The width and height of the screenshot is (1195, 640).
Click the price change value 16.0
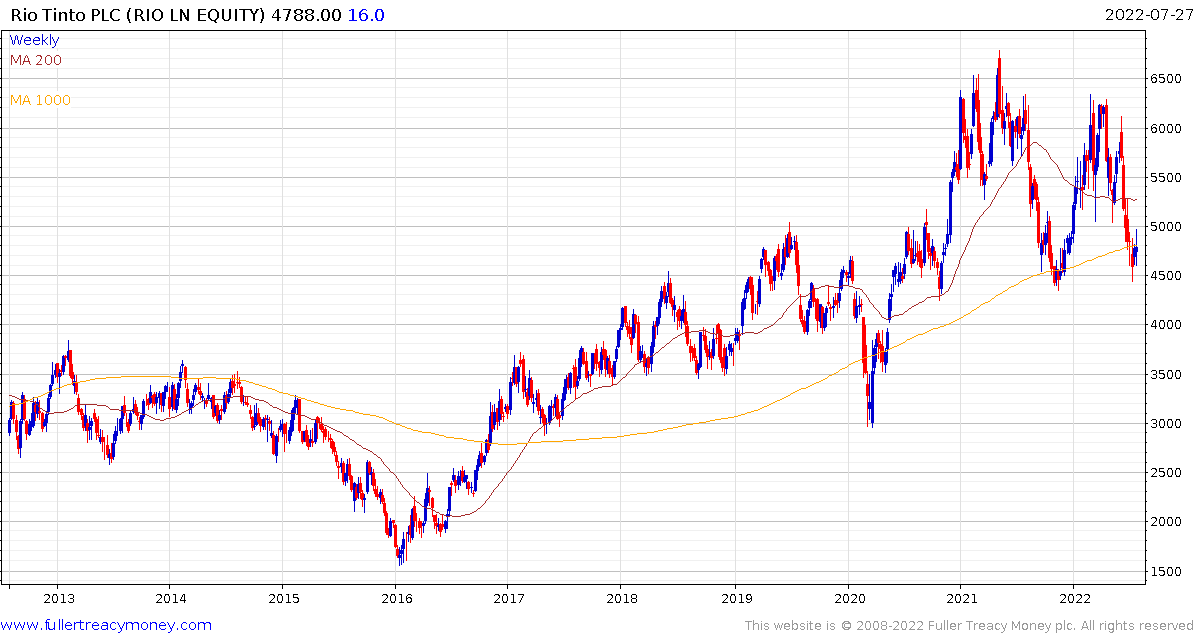(x=368, y=15)
